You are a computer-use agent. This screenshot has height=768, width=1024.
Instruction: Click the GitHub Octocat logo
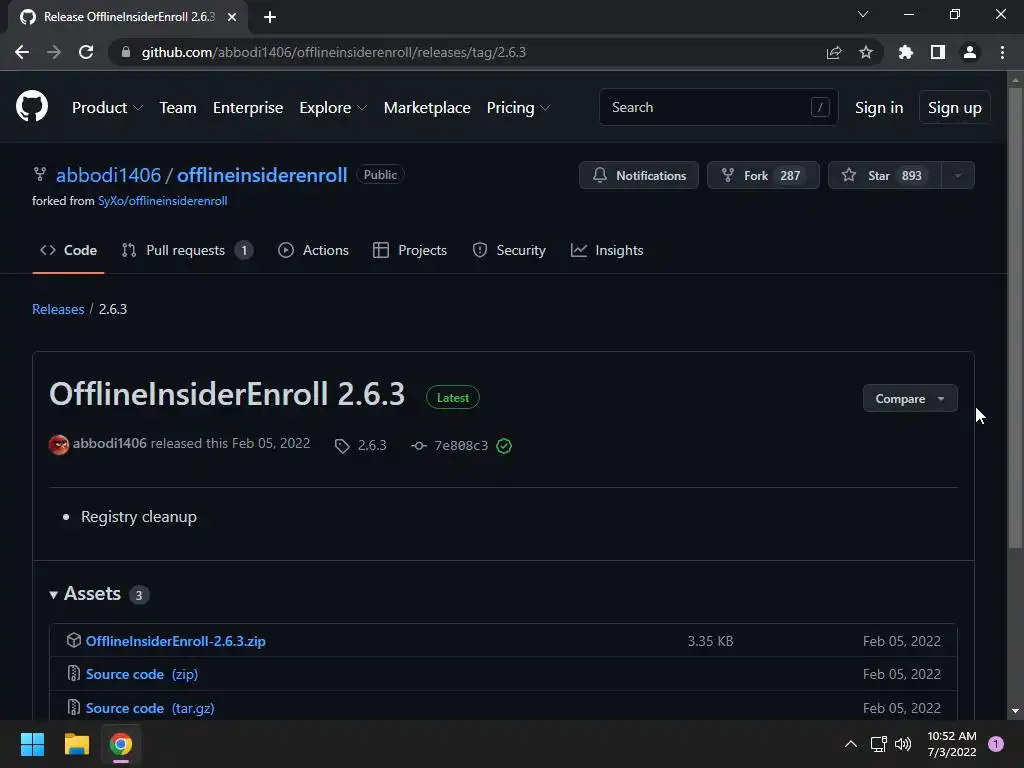31,107
